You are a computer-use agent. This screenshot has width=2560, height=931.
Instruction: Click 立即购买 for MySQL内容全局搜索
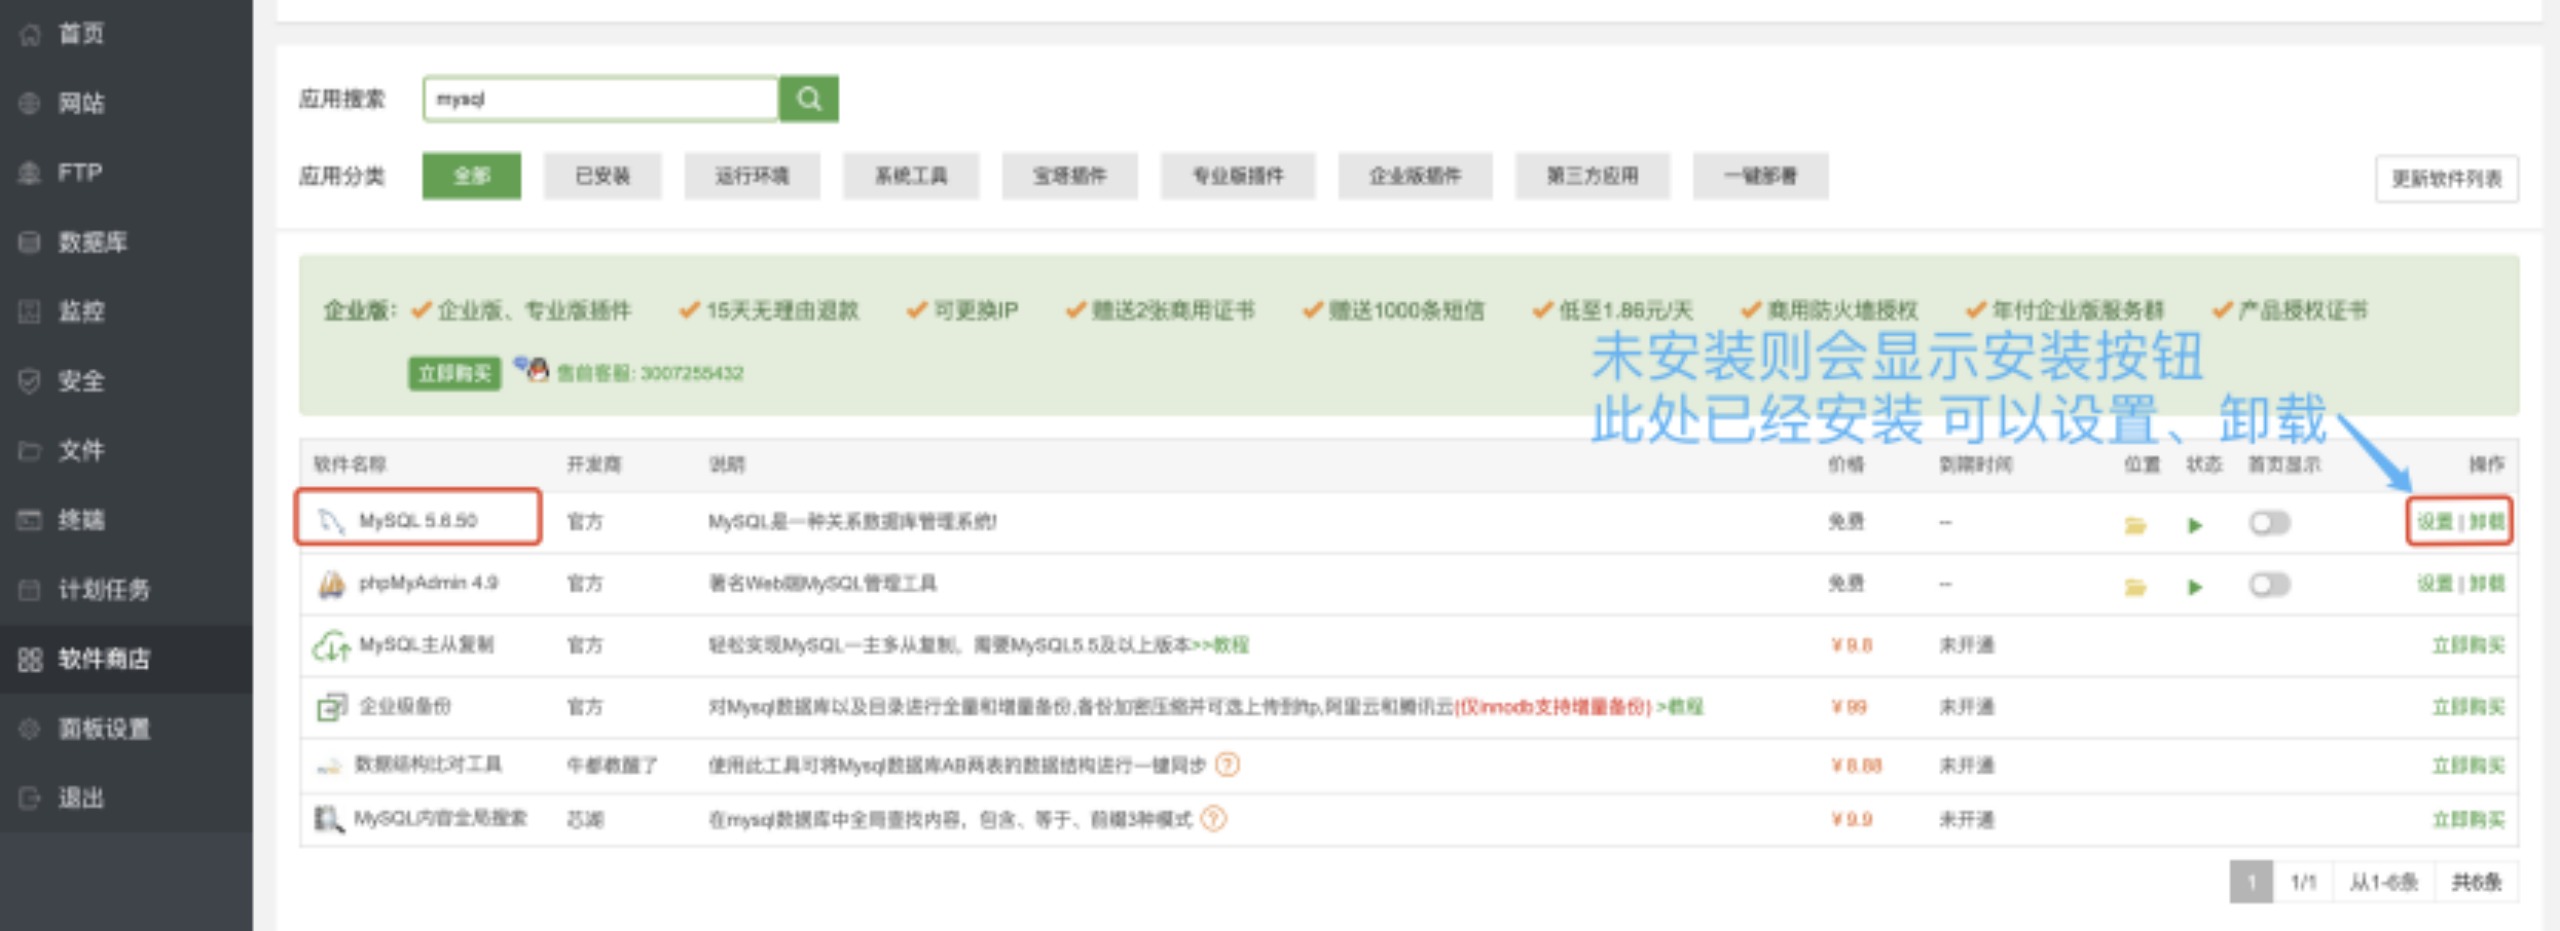tap(2469, 820)
